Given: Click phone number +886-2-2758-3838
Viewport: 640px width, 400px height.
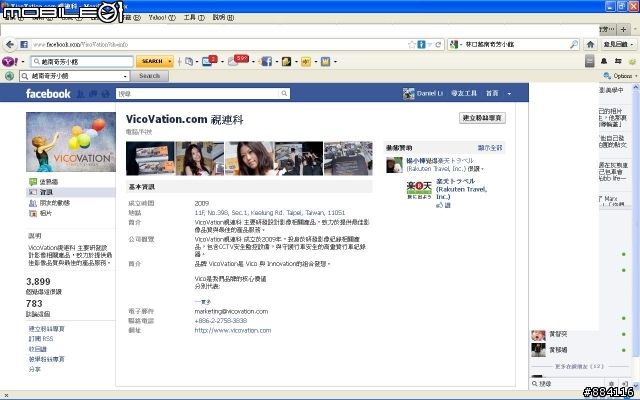Looking at the screenshot, I should pos(221,321).
